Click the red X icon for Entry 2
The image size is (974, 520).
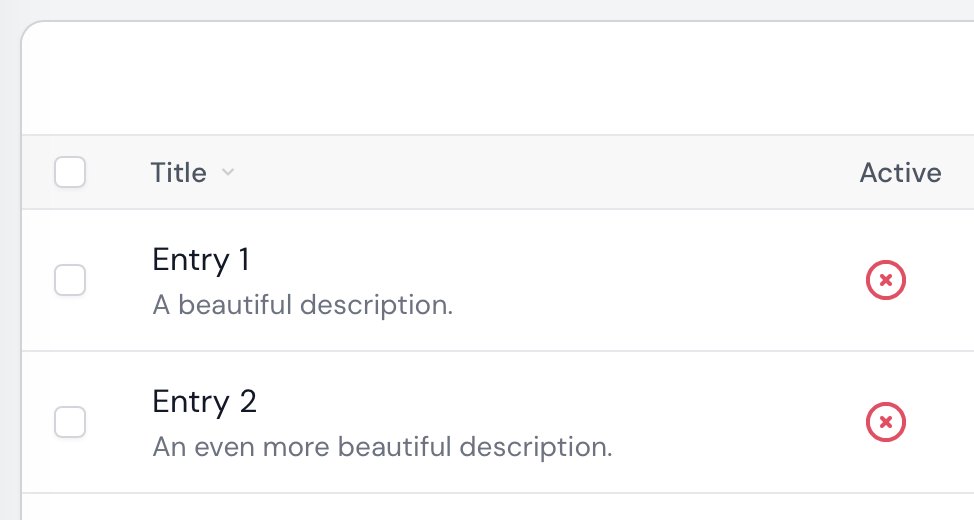[886, 422]
